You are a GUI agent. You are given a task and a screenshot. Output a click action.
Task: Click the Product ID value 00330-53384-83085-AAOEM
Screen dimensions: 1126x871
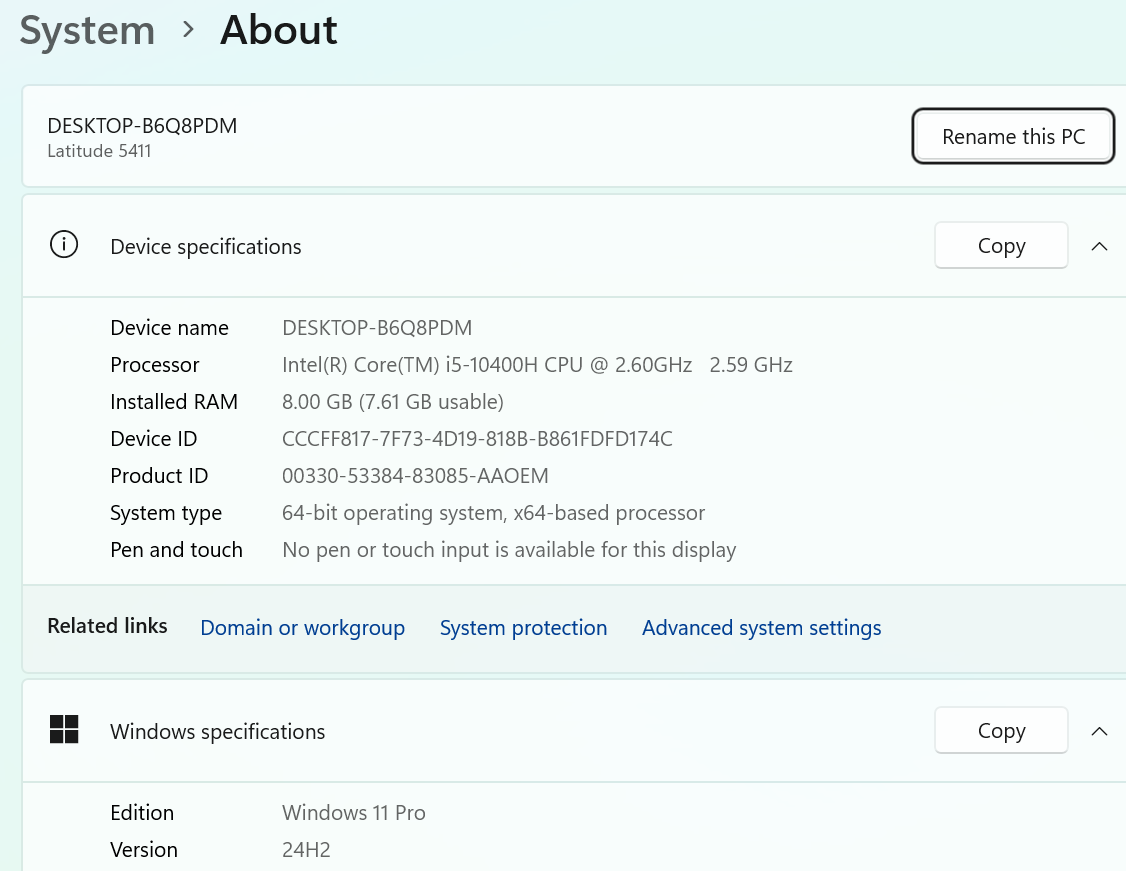point(415,476)
